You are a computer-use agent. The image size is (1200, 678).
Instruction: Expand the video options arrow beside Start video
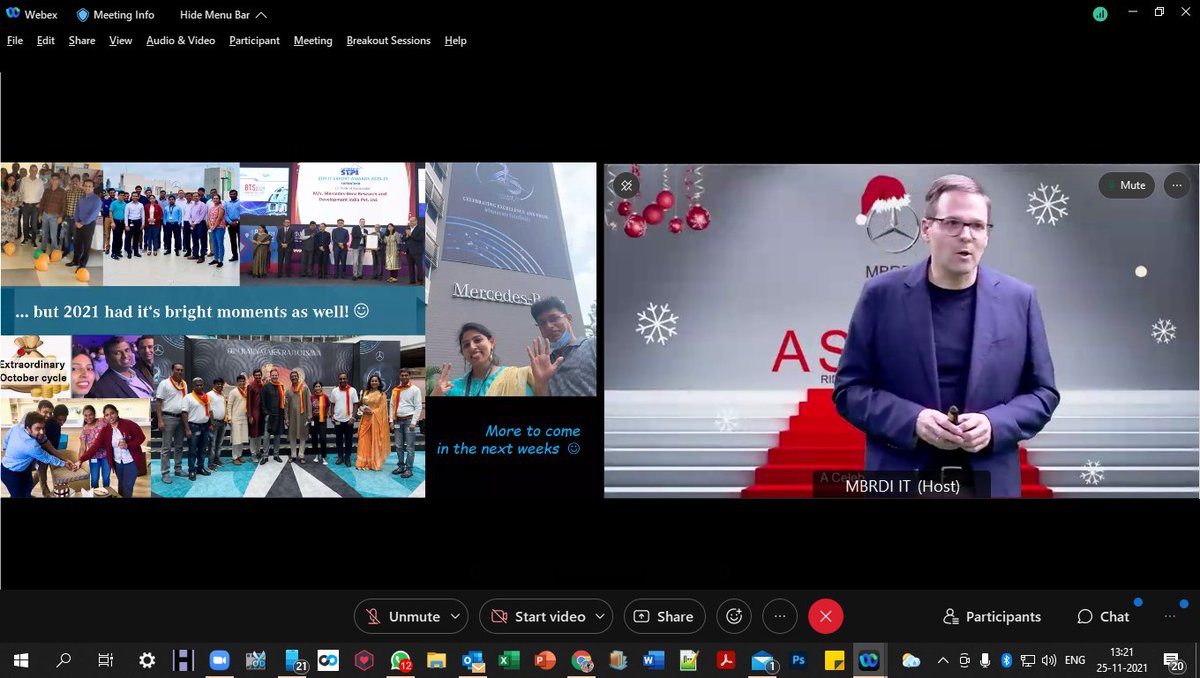(x=601, y=616)
